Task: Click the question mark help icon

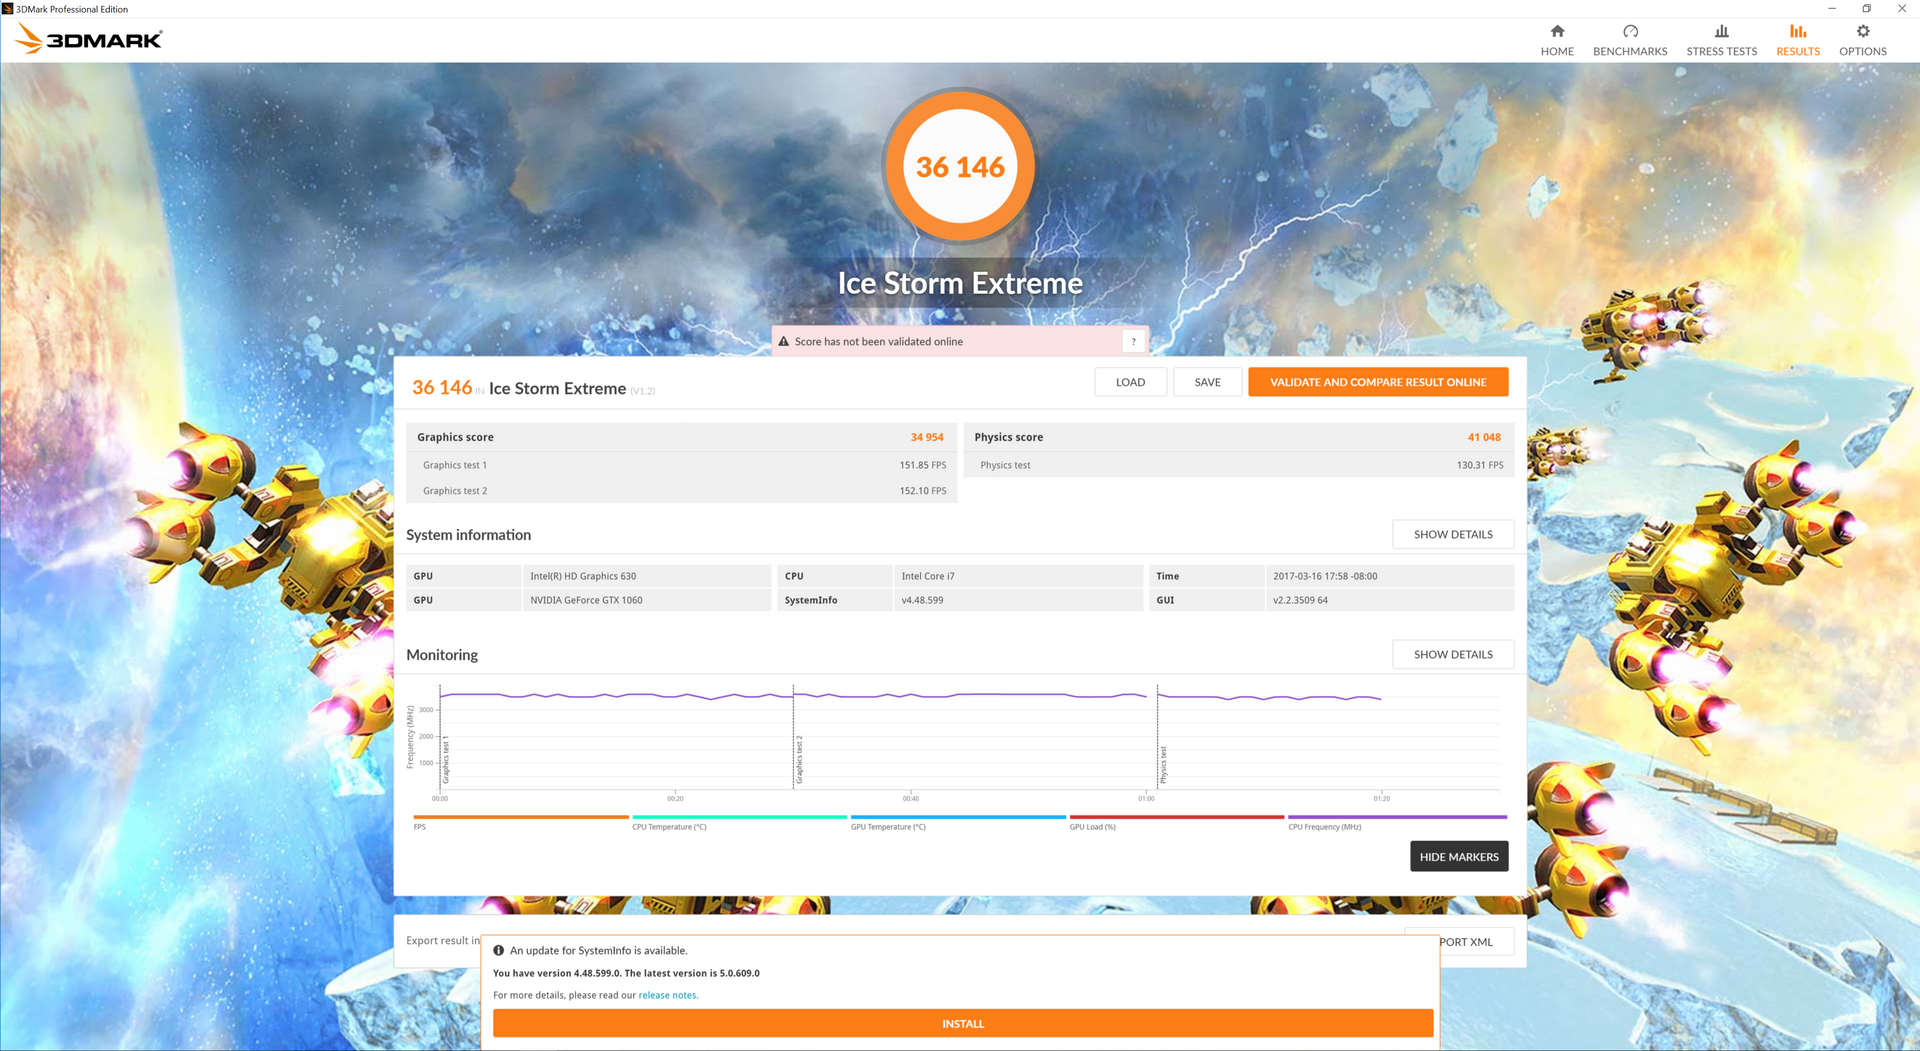Action: click(x=1133, y=342)
